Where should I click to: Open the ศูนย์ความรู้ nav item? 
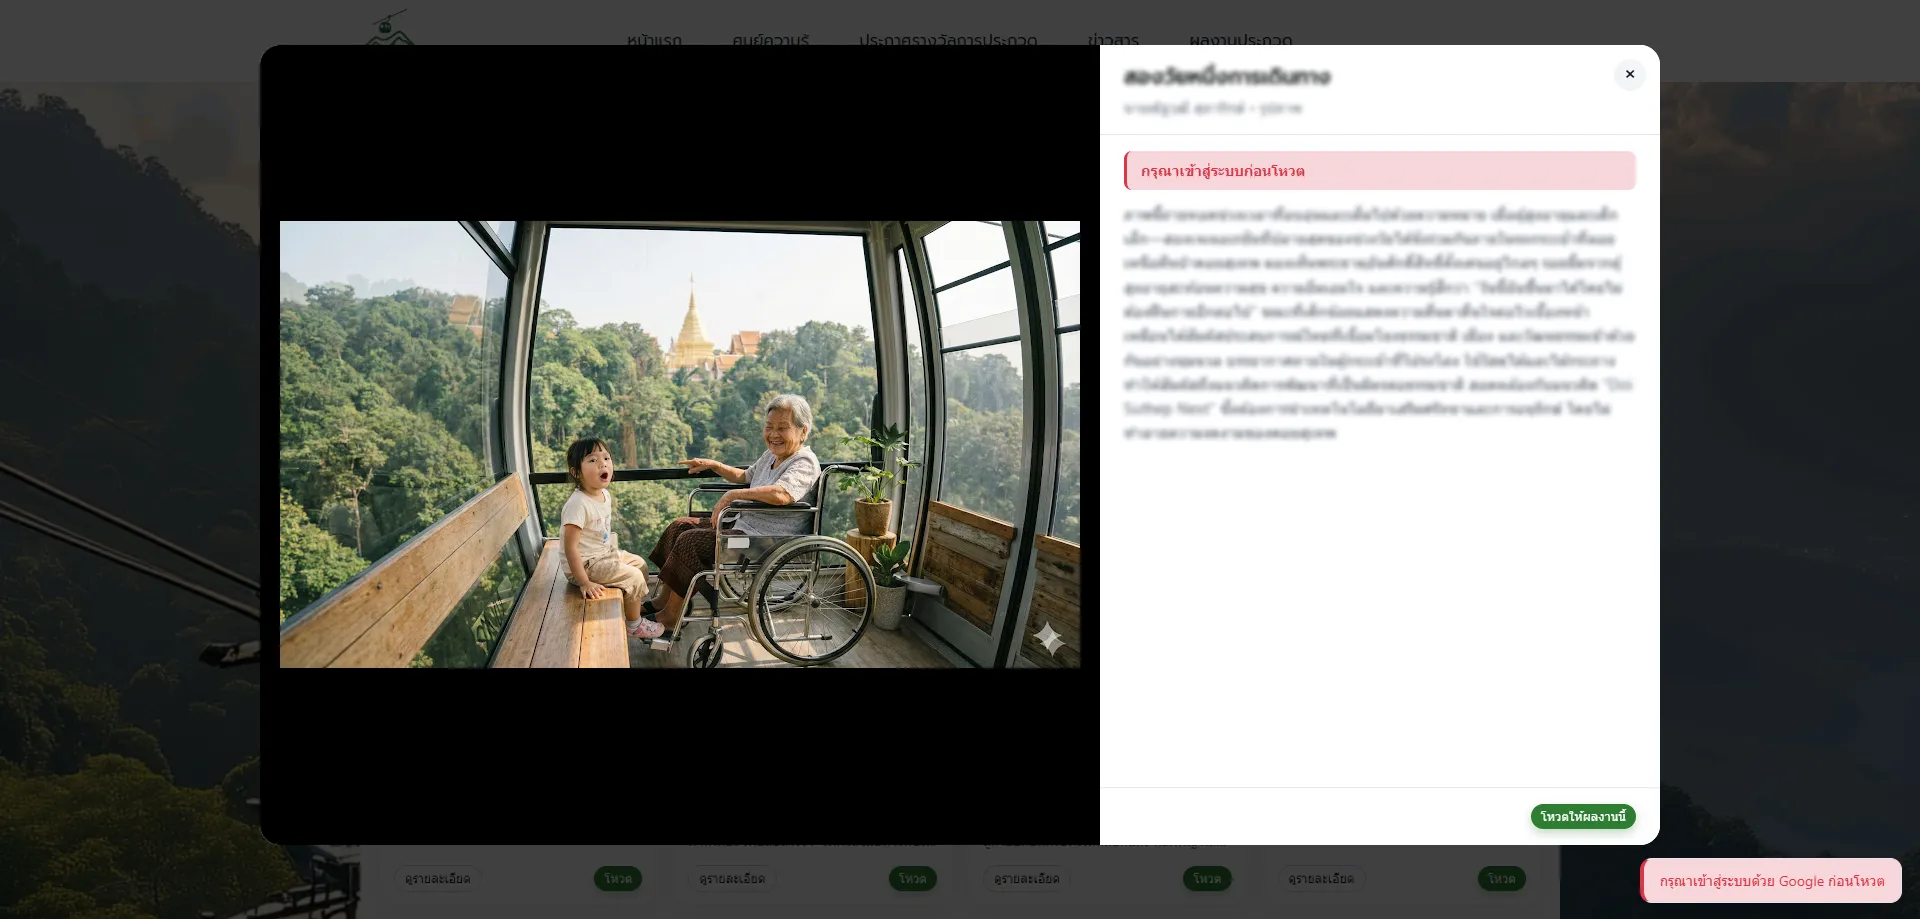[x=770, y=41]
